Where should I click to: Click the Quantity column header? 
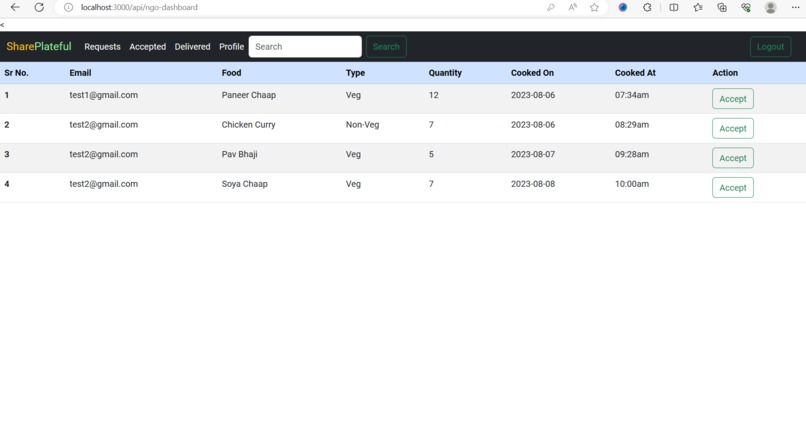click(x=445, y=73)
